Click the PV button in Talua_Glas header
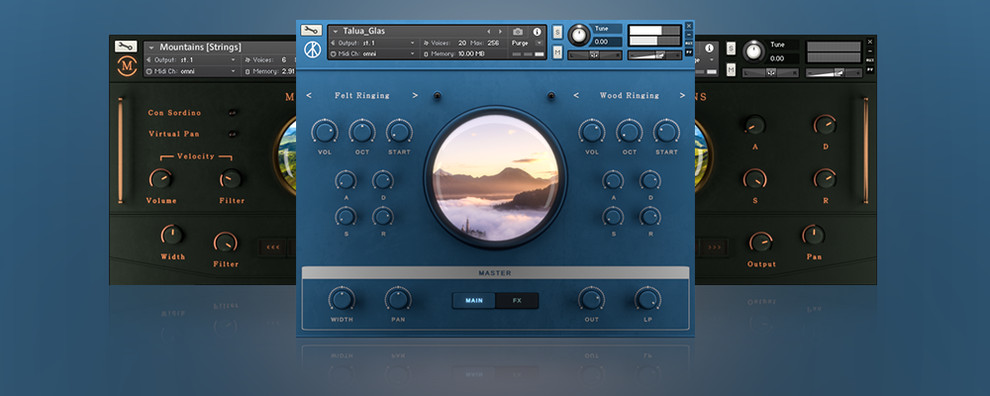Image resolution: width=990 pixels, height=396 pixels. [689, 52]
